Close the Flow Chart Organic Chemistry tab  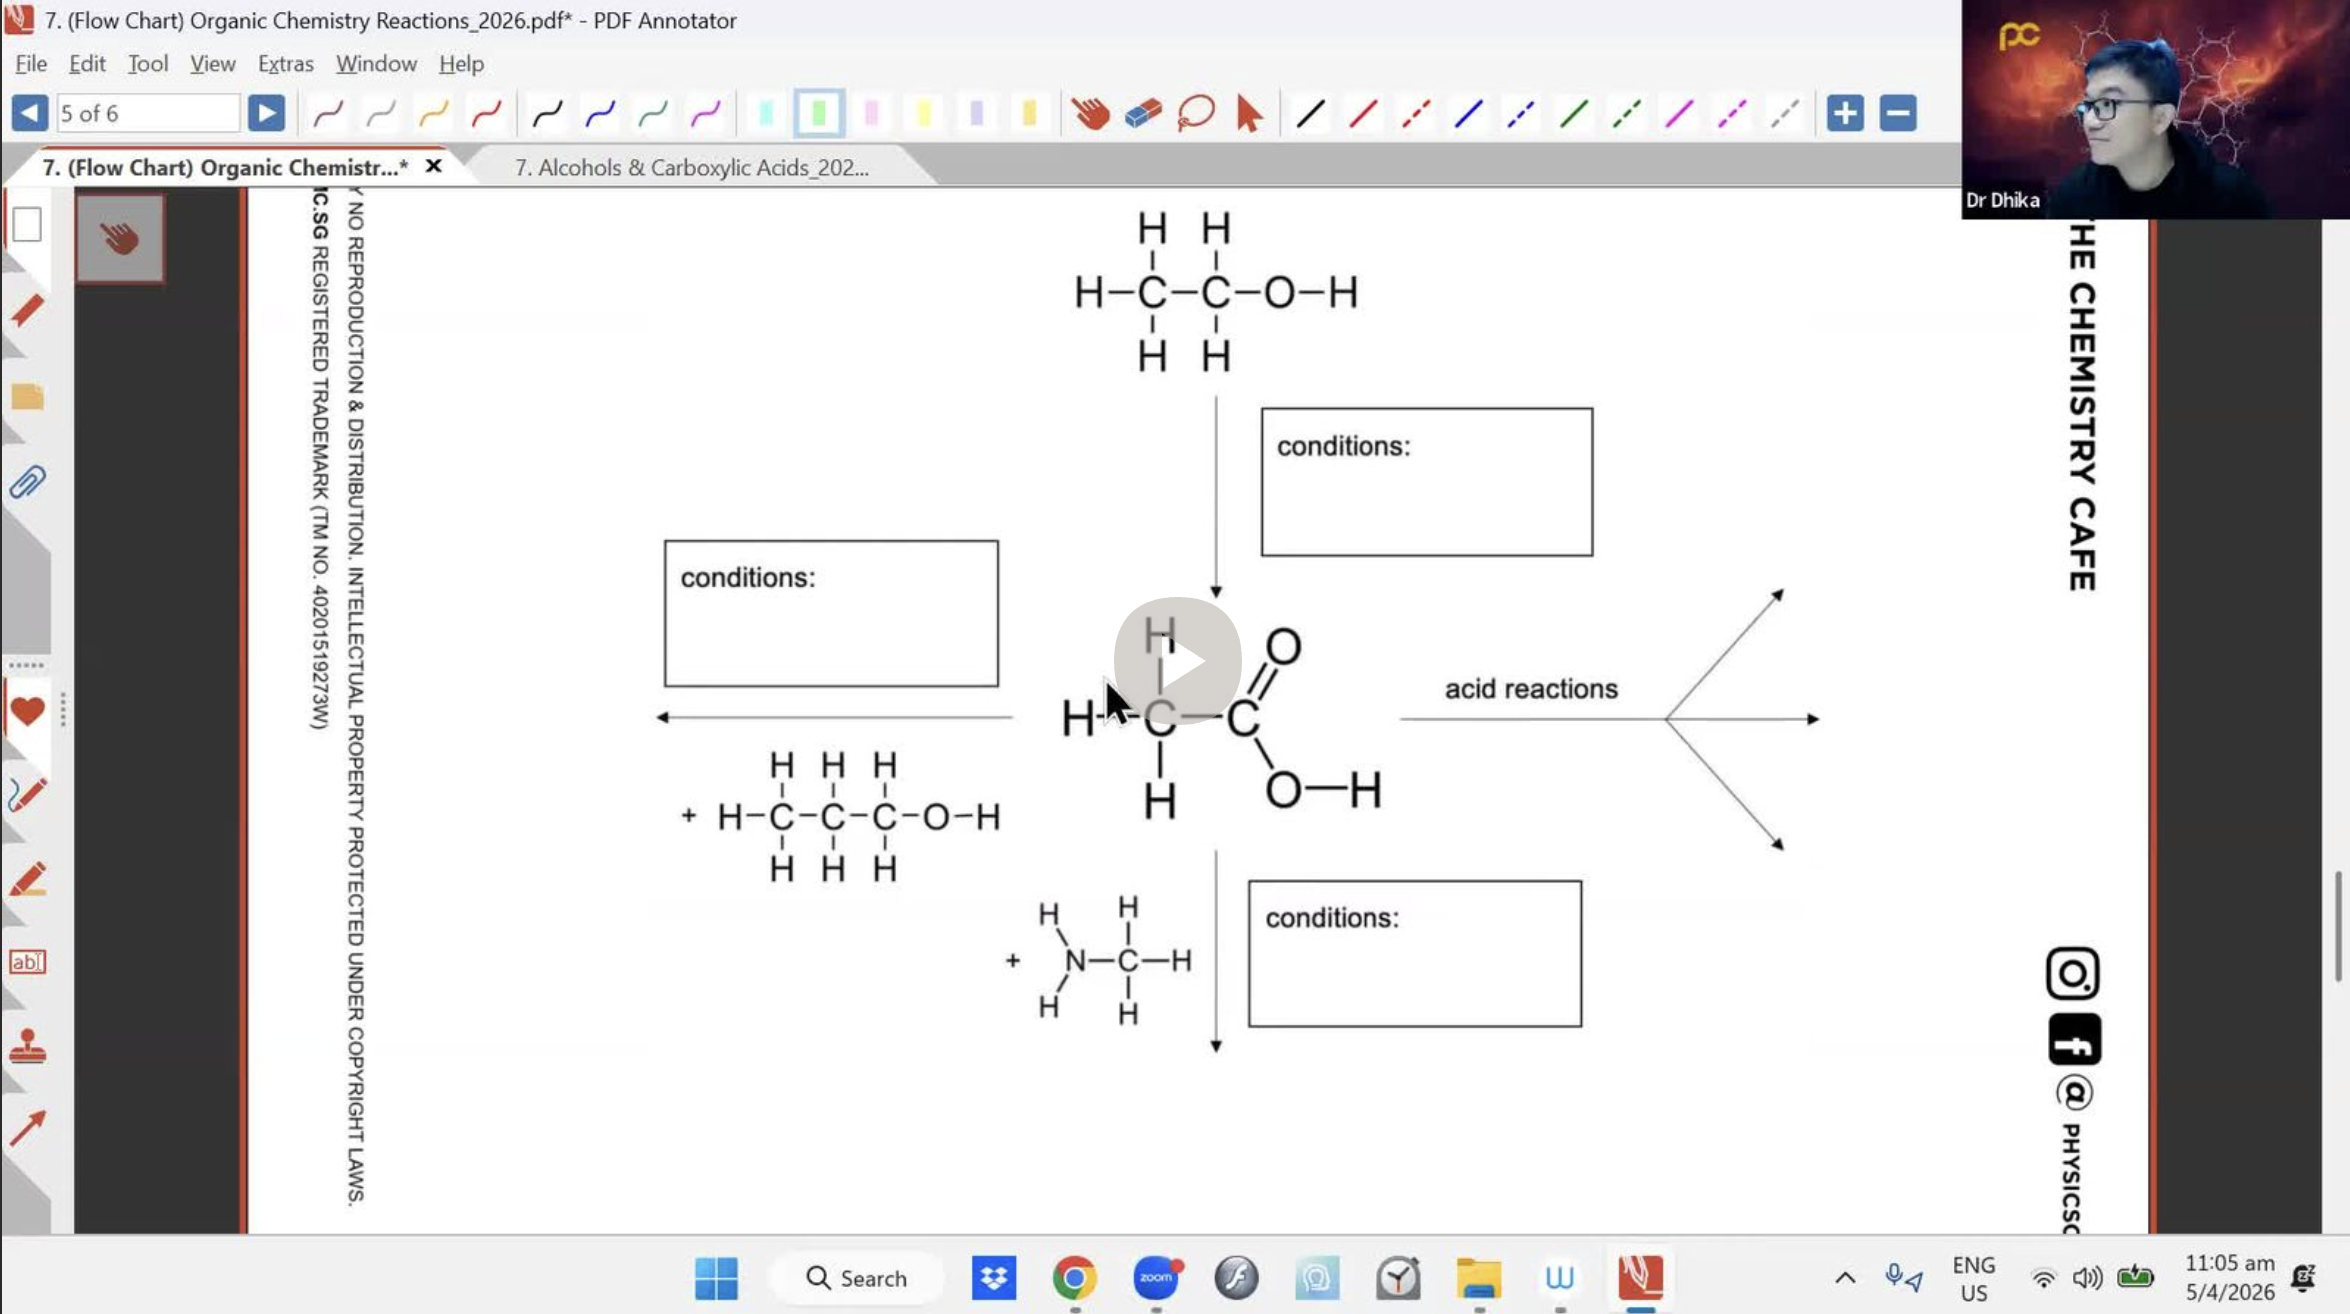click(x=433, y=166)
